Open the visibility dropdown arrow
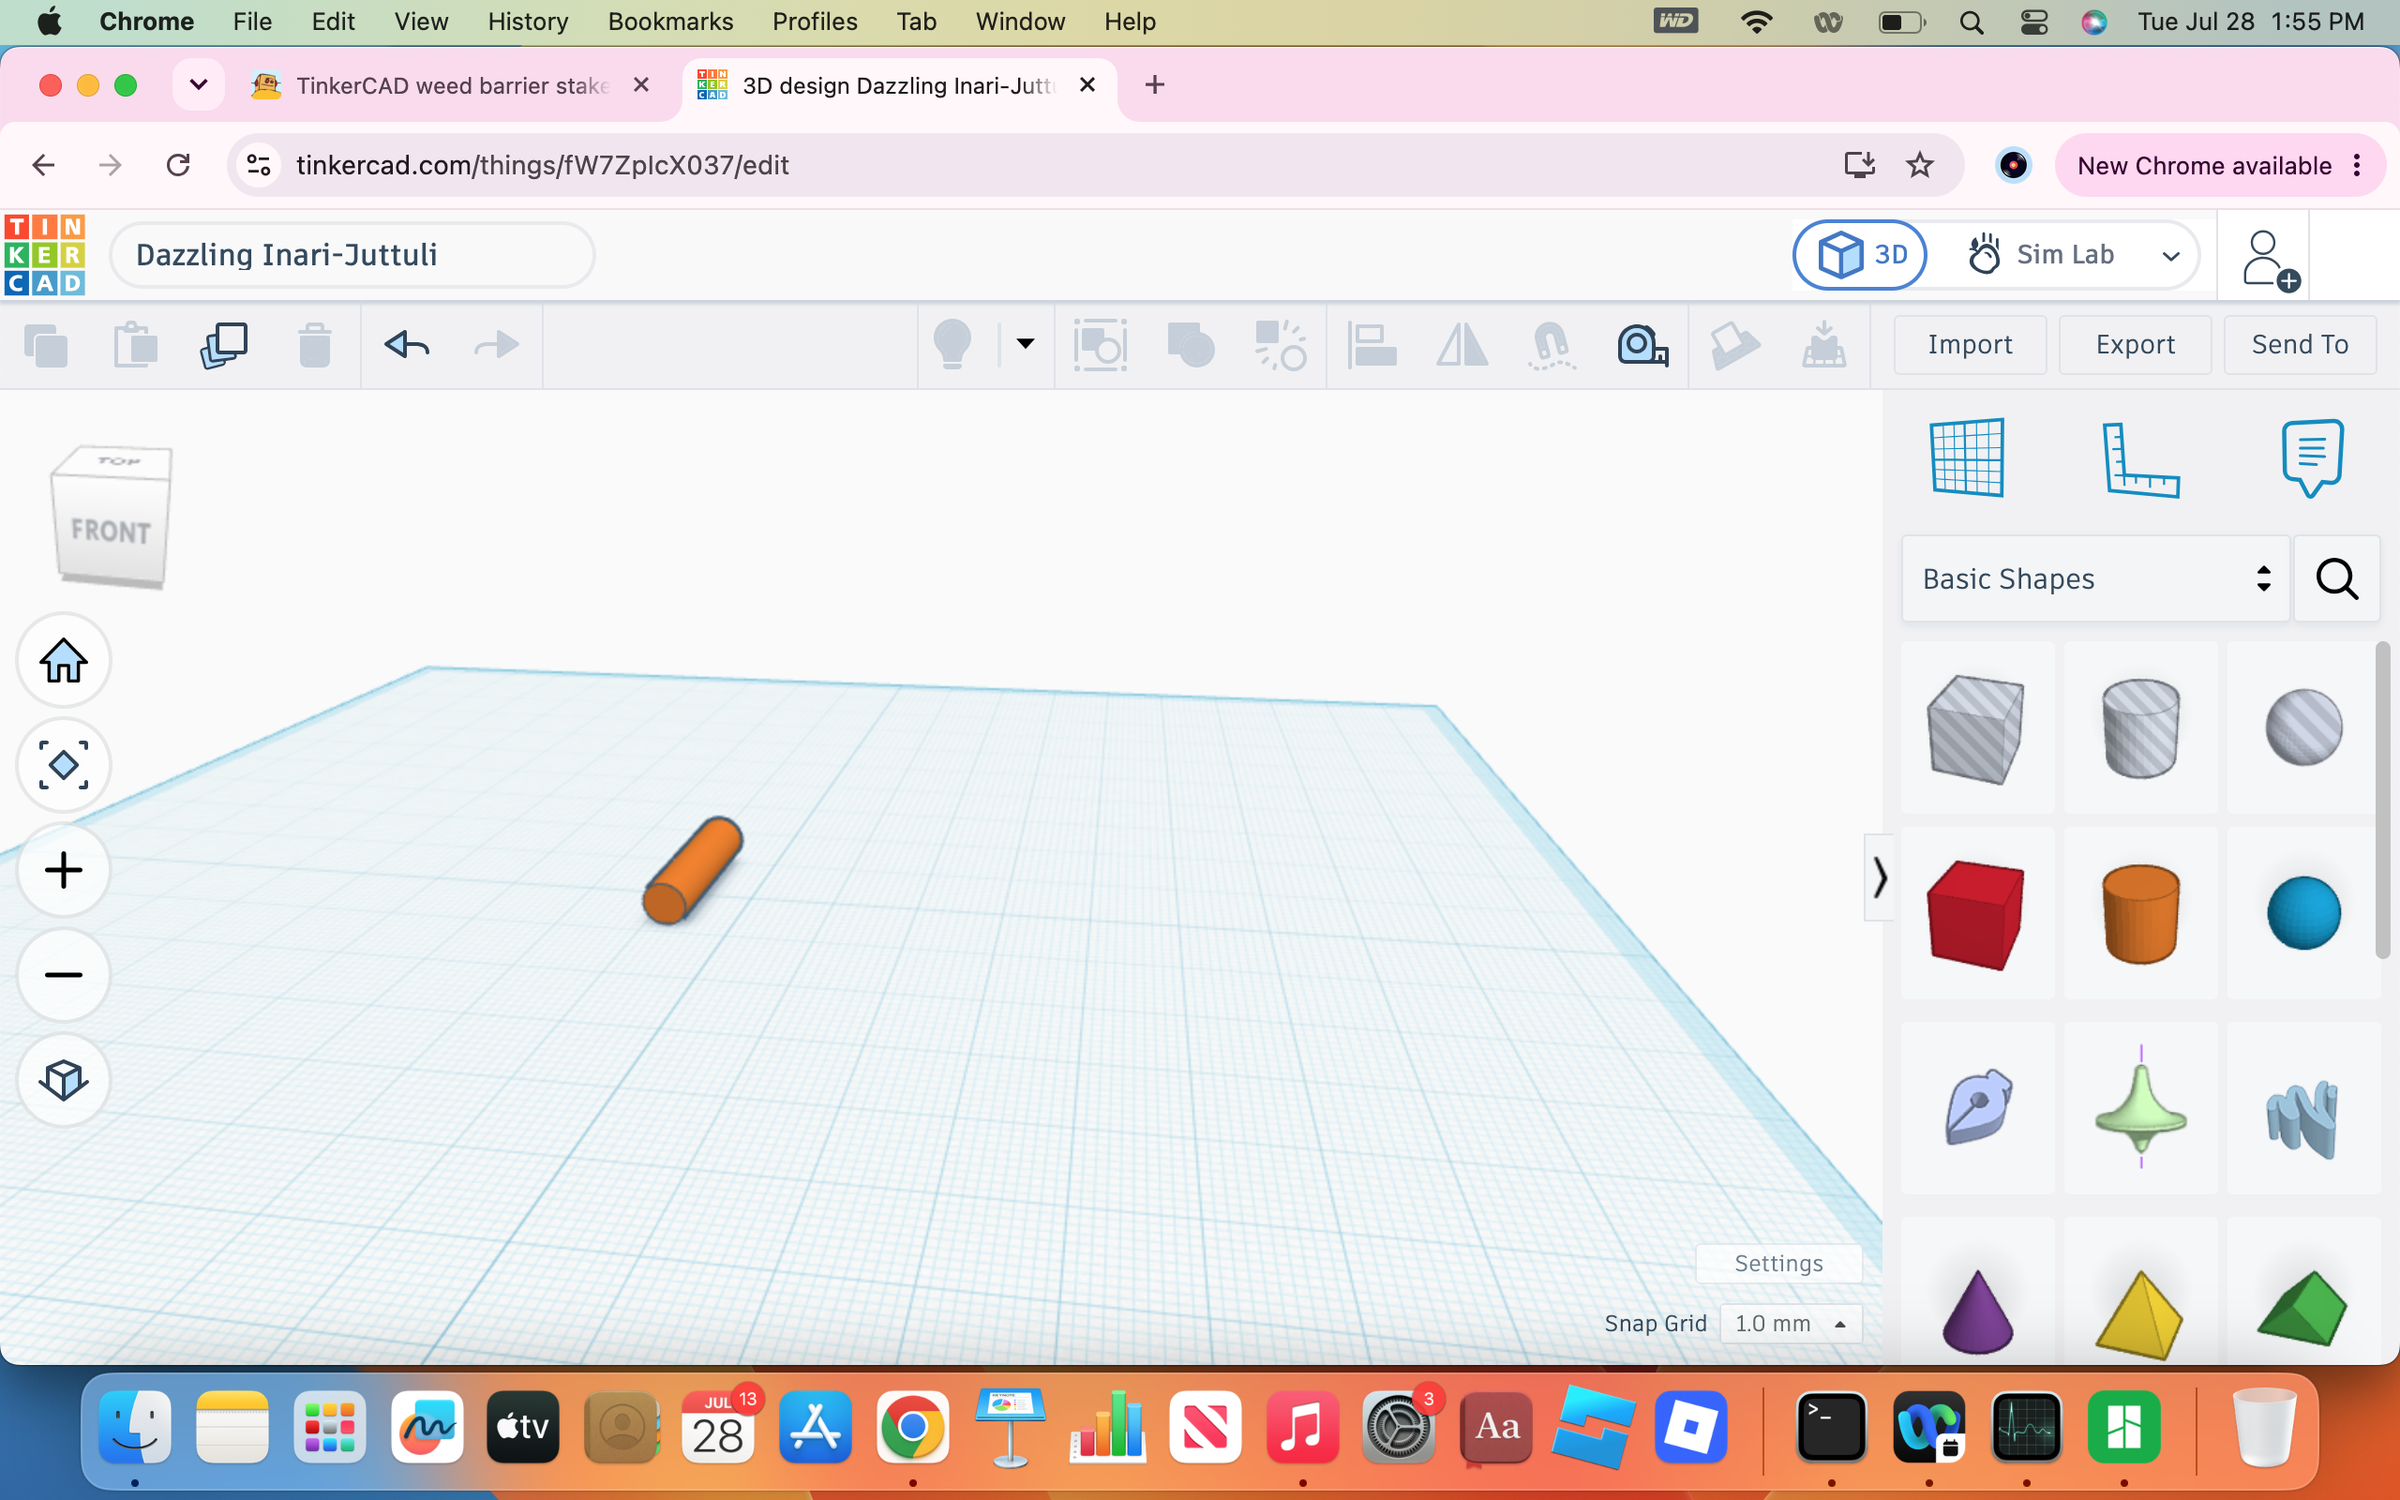The height and width of the screenshot is (1500, 2400). coord(1025,344)
